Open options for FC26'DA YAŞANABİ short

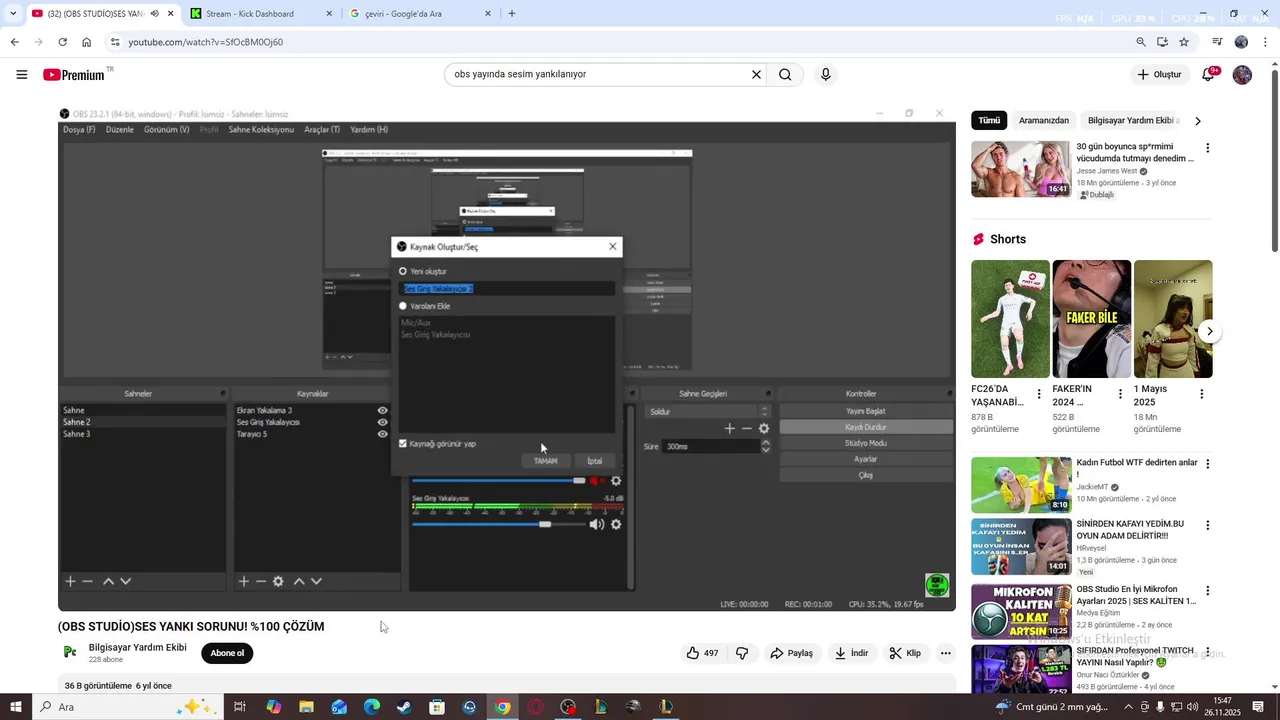[1038, 394]
